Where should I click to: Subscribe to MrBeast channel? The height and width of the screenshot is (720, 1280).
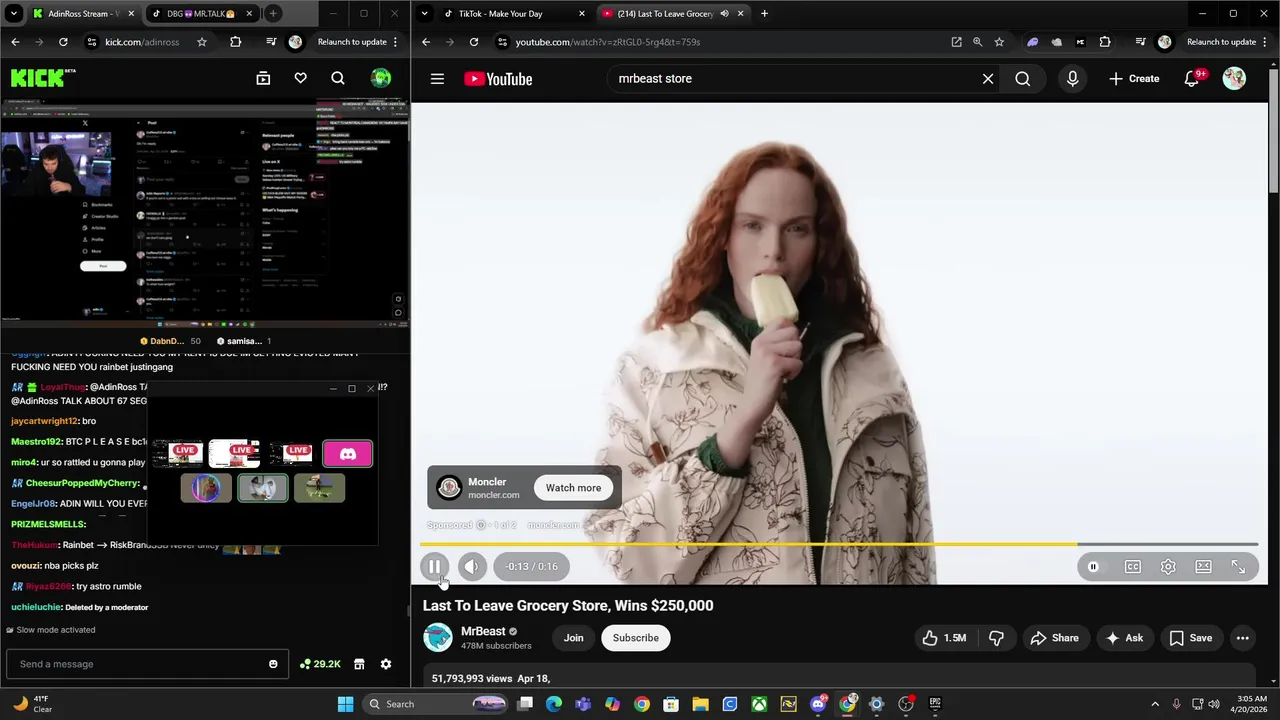[635, 638]
